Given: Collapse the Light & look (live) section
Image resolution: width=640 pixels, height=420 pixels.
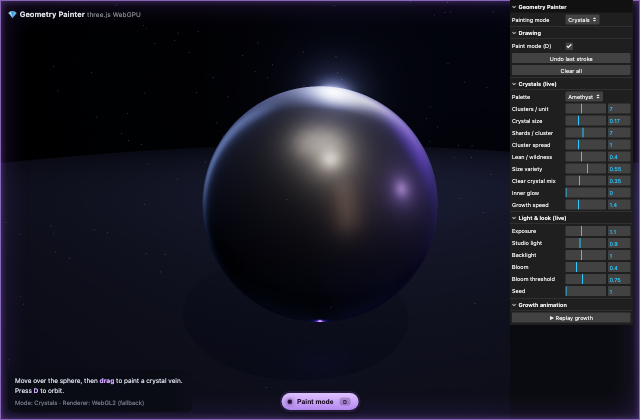Looking at the screenshot, I should 571,218.
